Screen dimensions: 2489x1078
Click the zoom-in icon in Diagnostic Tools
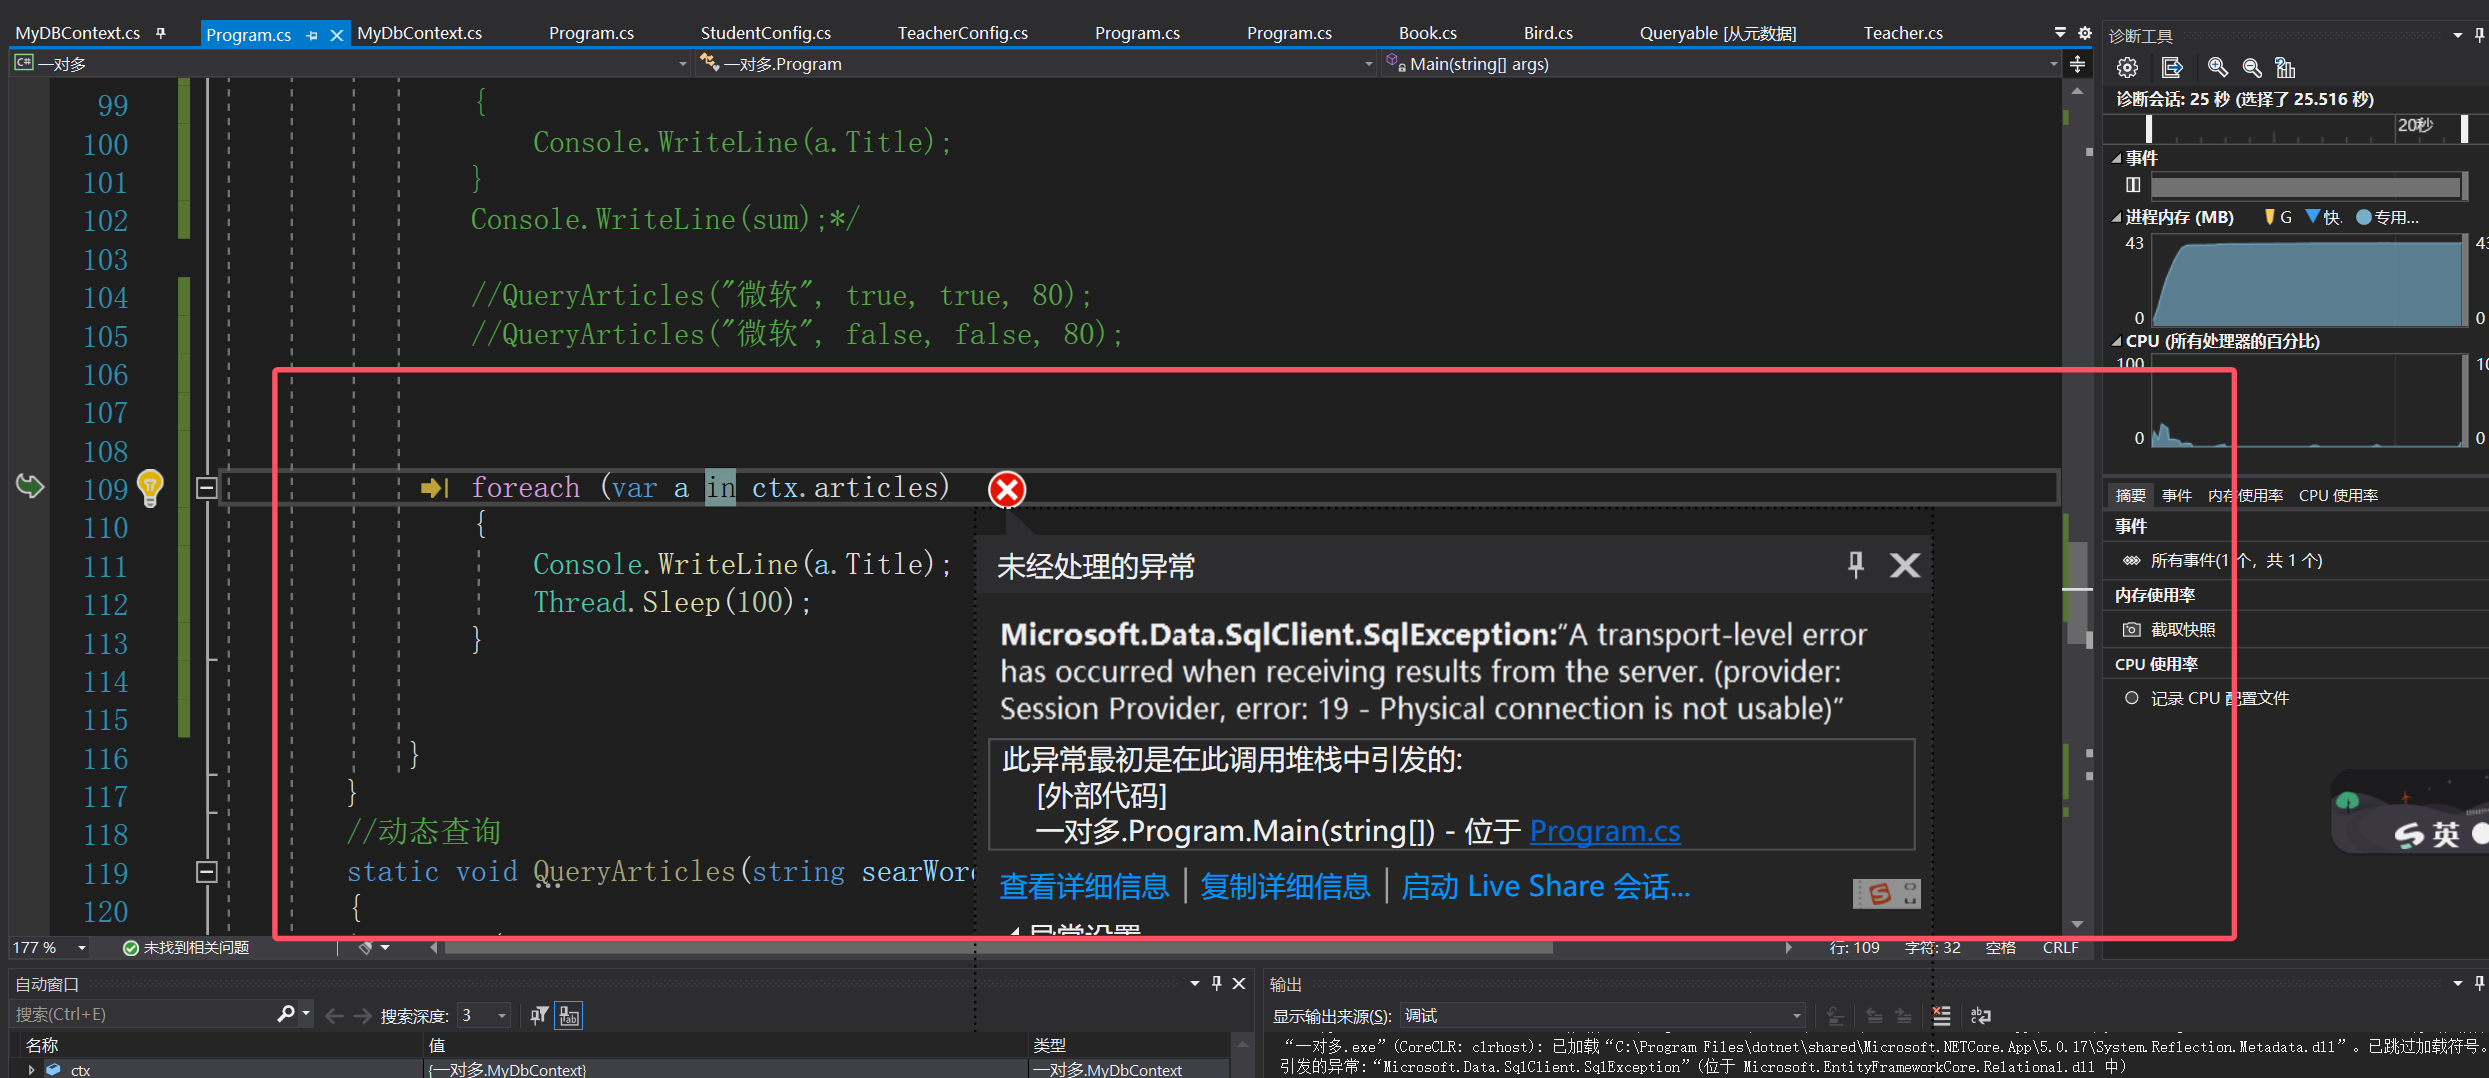click(x=2218, y=68)
